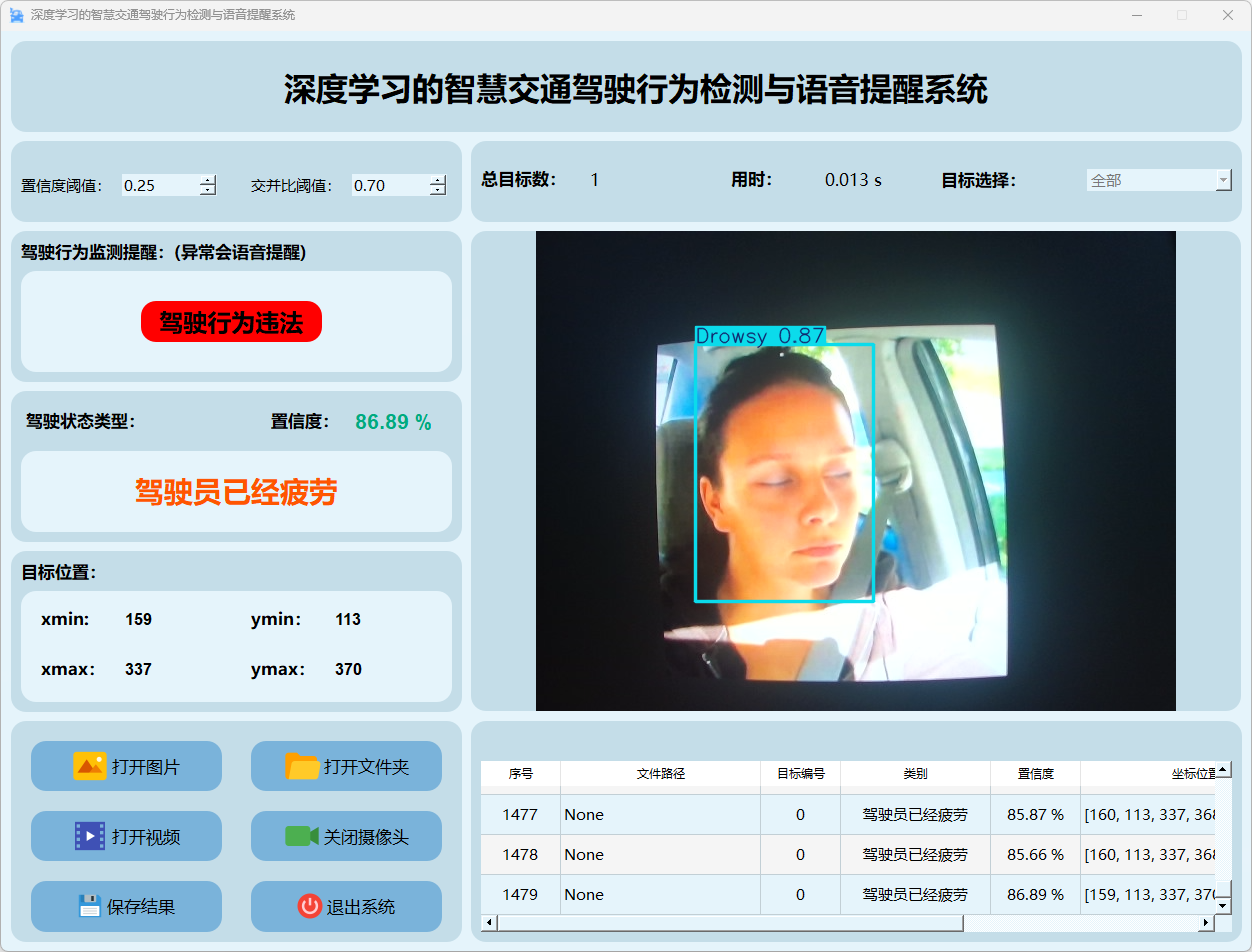Open the 目标选择 dropdown list
The image size is (1252, 952).
point(1223,180)
